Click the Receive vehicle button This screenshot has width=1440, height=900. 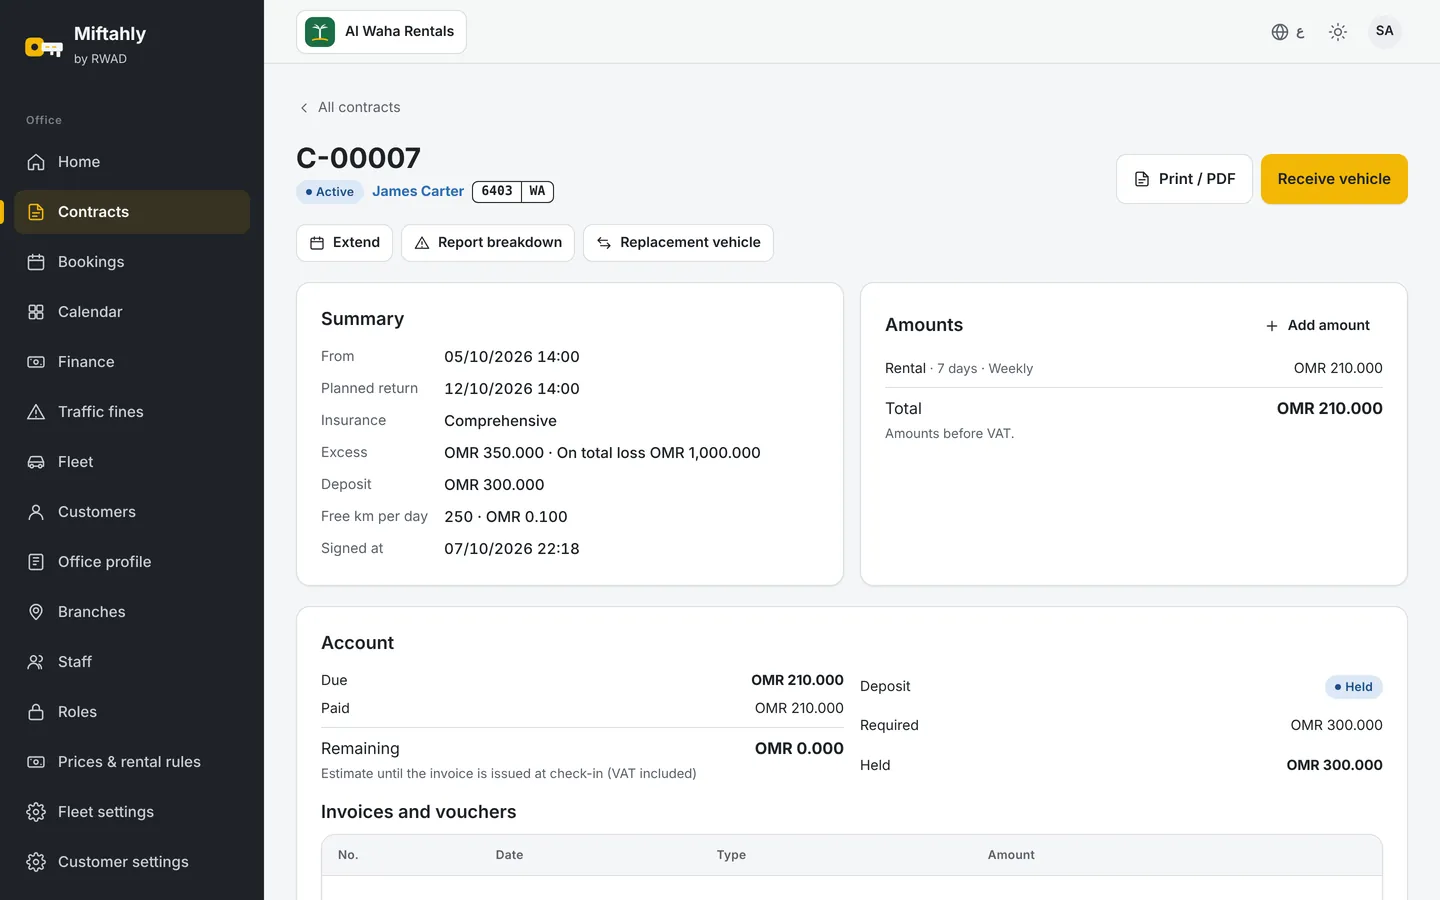coord(1334,179)
